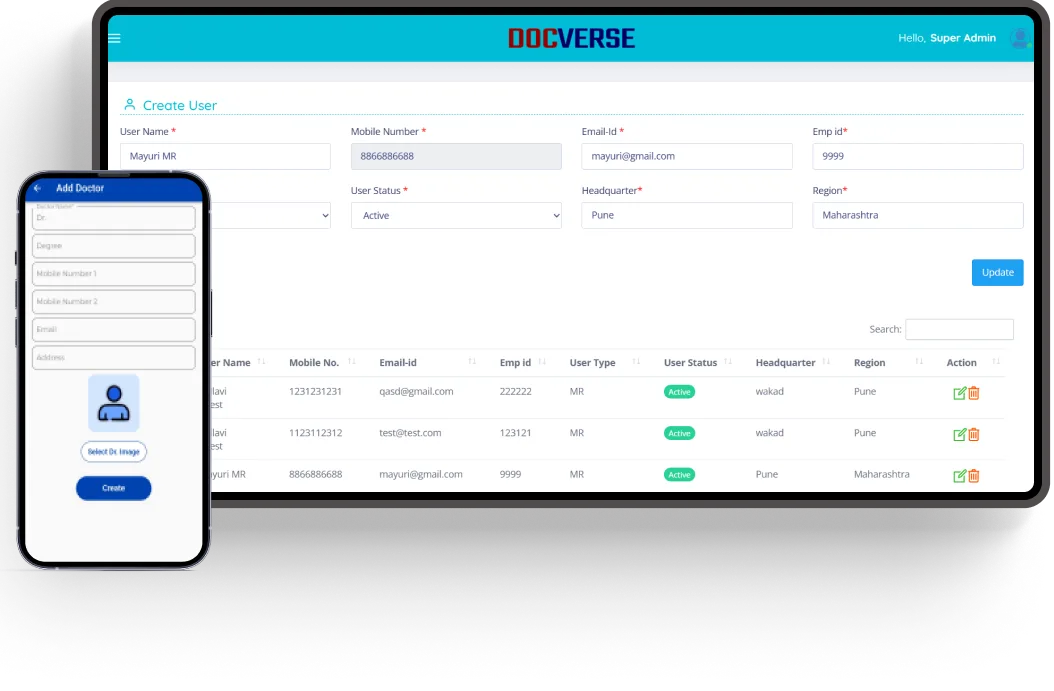Viewport: 1054px width, 691px height.
Task: Edit the mayuri@gmail.com user row
Action: (959, 476)
